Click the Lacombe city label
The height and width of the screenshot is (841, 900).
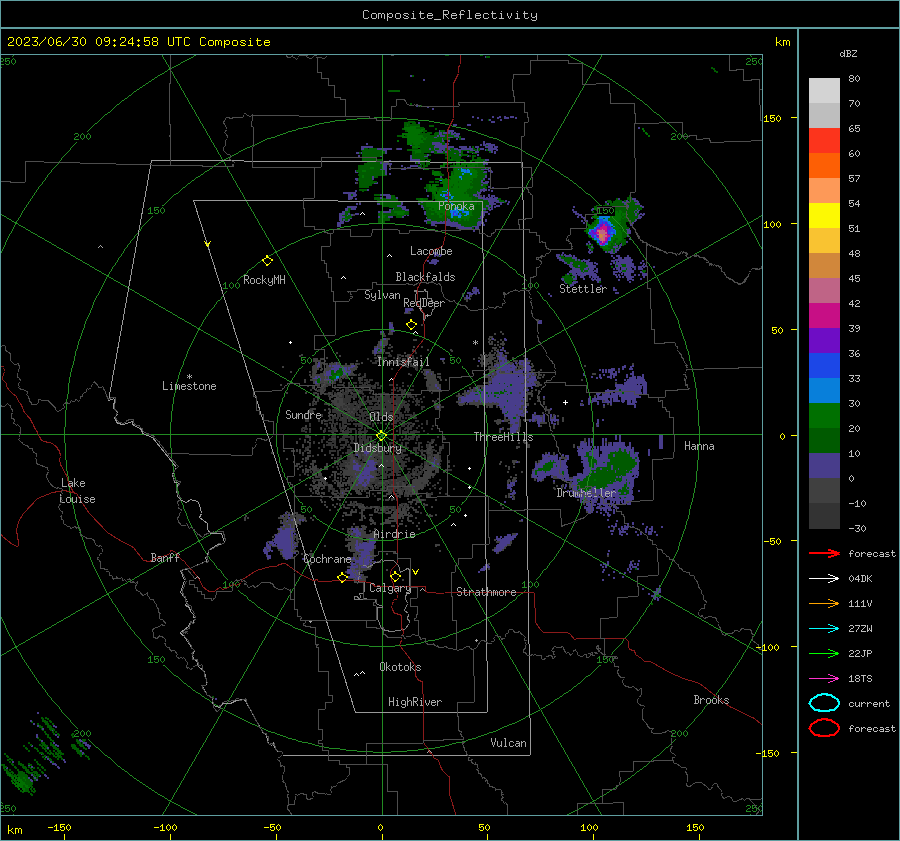click(431, 251)
